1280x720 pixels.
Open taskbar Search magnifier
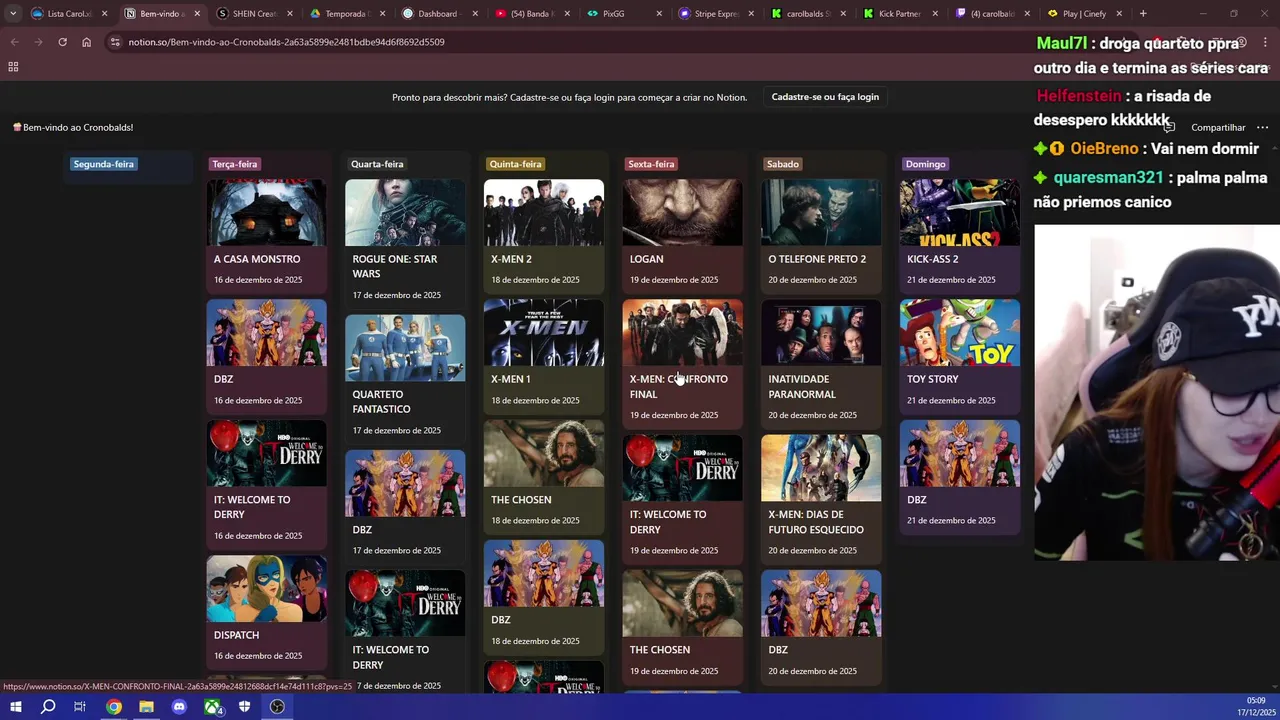48,707
